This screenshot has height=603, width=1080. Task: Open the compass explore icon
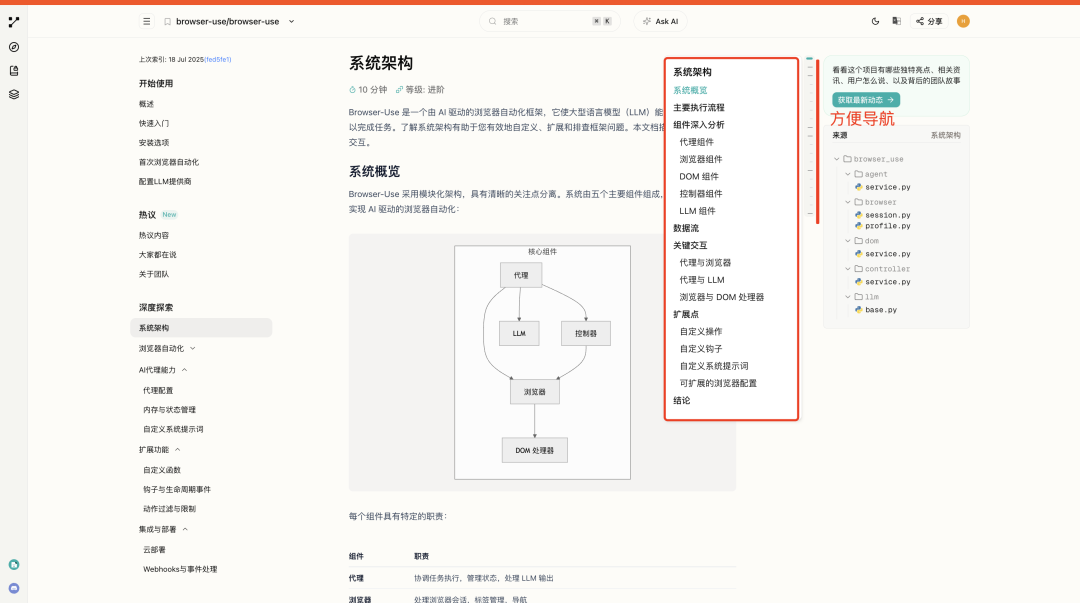(x=14, y=47)
